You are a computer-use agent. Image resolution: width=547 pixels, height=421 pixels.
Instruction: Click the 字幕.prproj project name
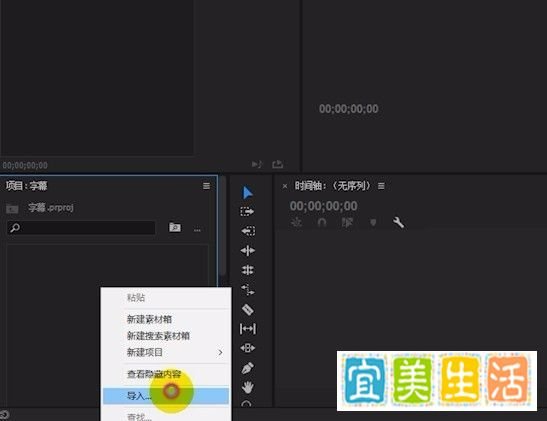pyautogui.click(x=51, y=208)
